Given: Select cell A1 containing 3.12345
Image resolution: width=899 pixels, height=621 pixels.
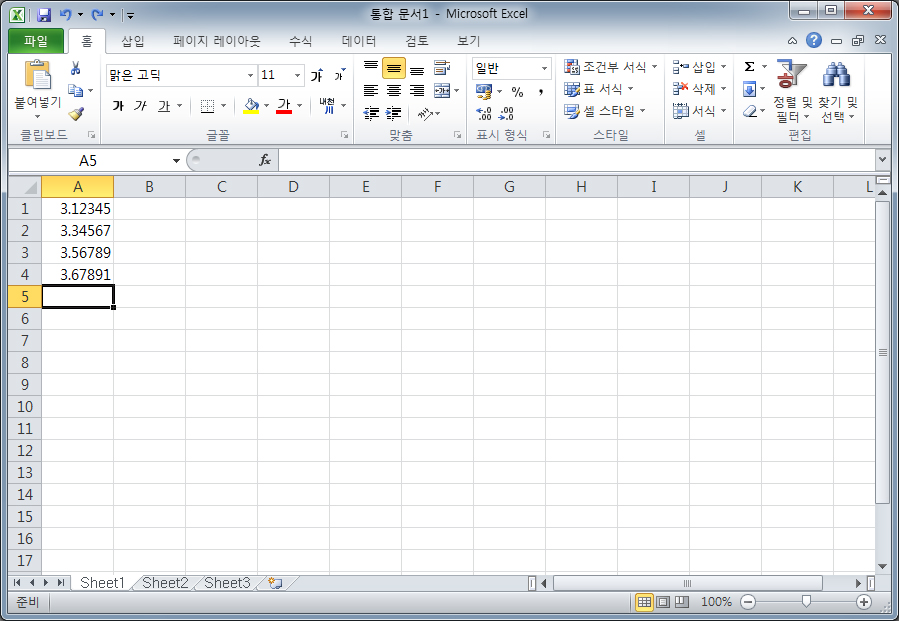Looking at the screenshot, I should [77, 209].
